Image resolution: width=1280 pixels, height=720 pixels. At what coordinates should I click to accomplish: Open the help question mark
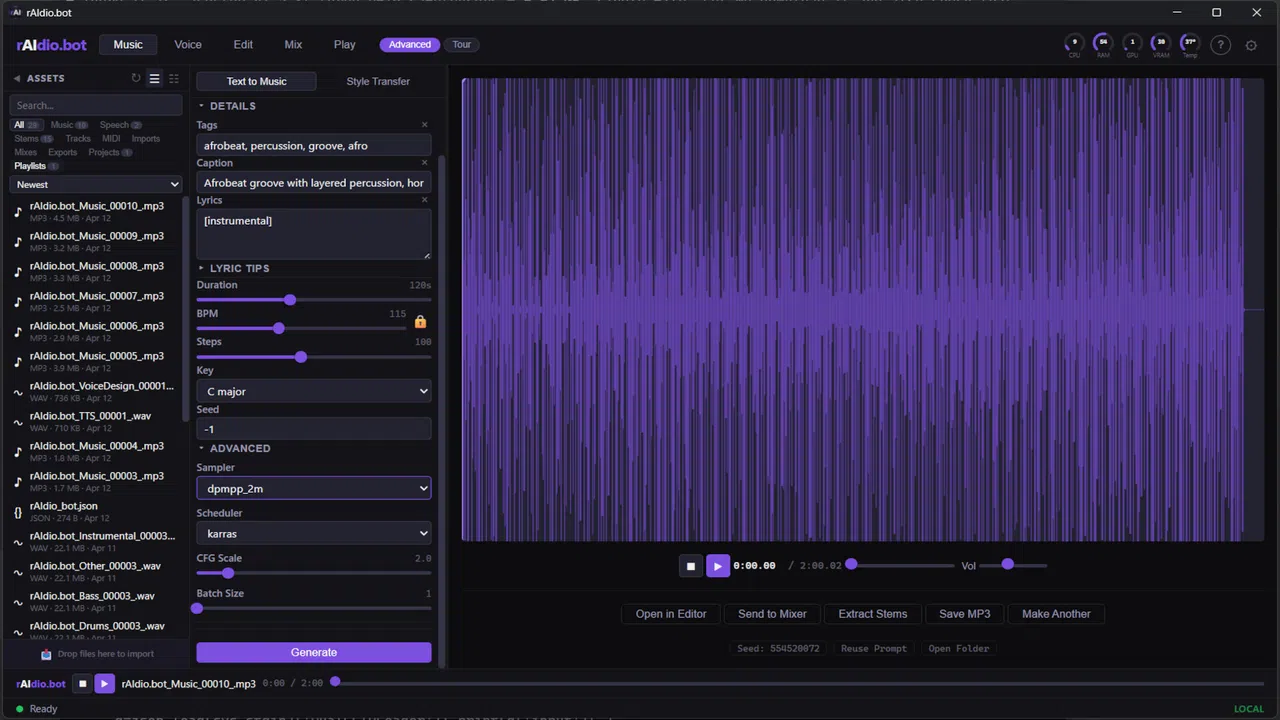tap(1220, 45)
